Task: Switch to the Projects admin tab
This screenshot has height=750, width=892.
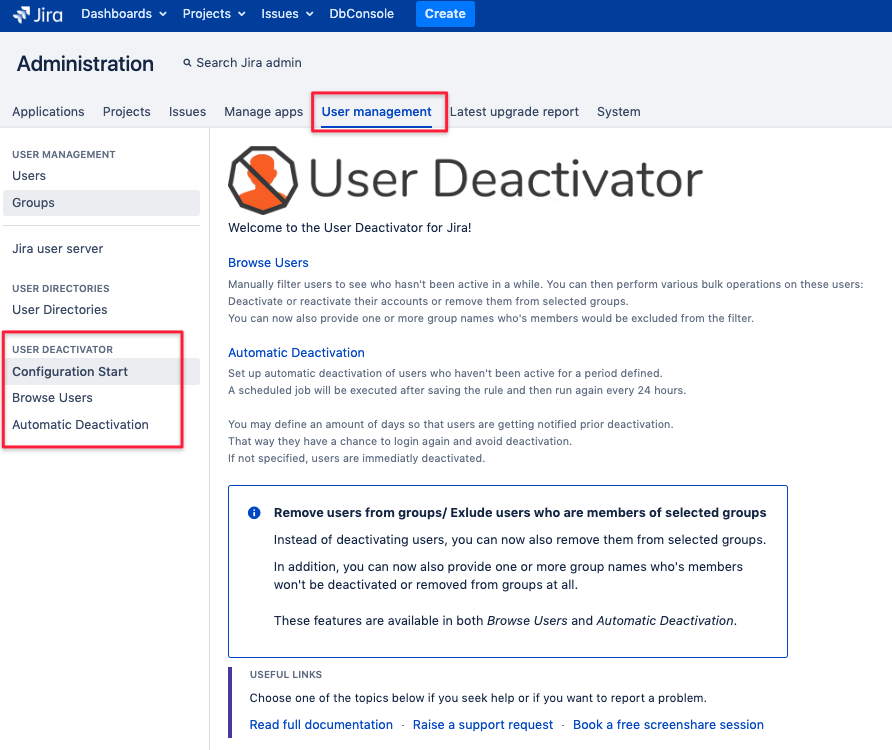Action: pyautogui.click(x=126, y=112)
